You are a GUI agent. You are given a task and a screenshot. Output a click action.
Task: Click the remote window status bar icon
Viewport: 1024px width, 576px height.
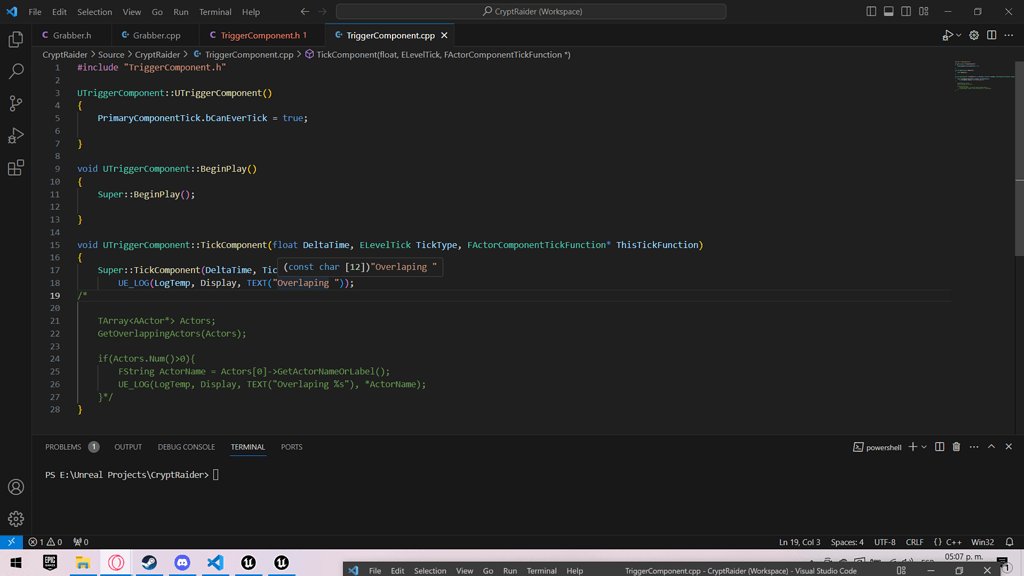(x=11, y=542)
